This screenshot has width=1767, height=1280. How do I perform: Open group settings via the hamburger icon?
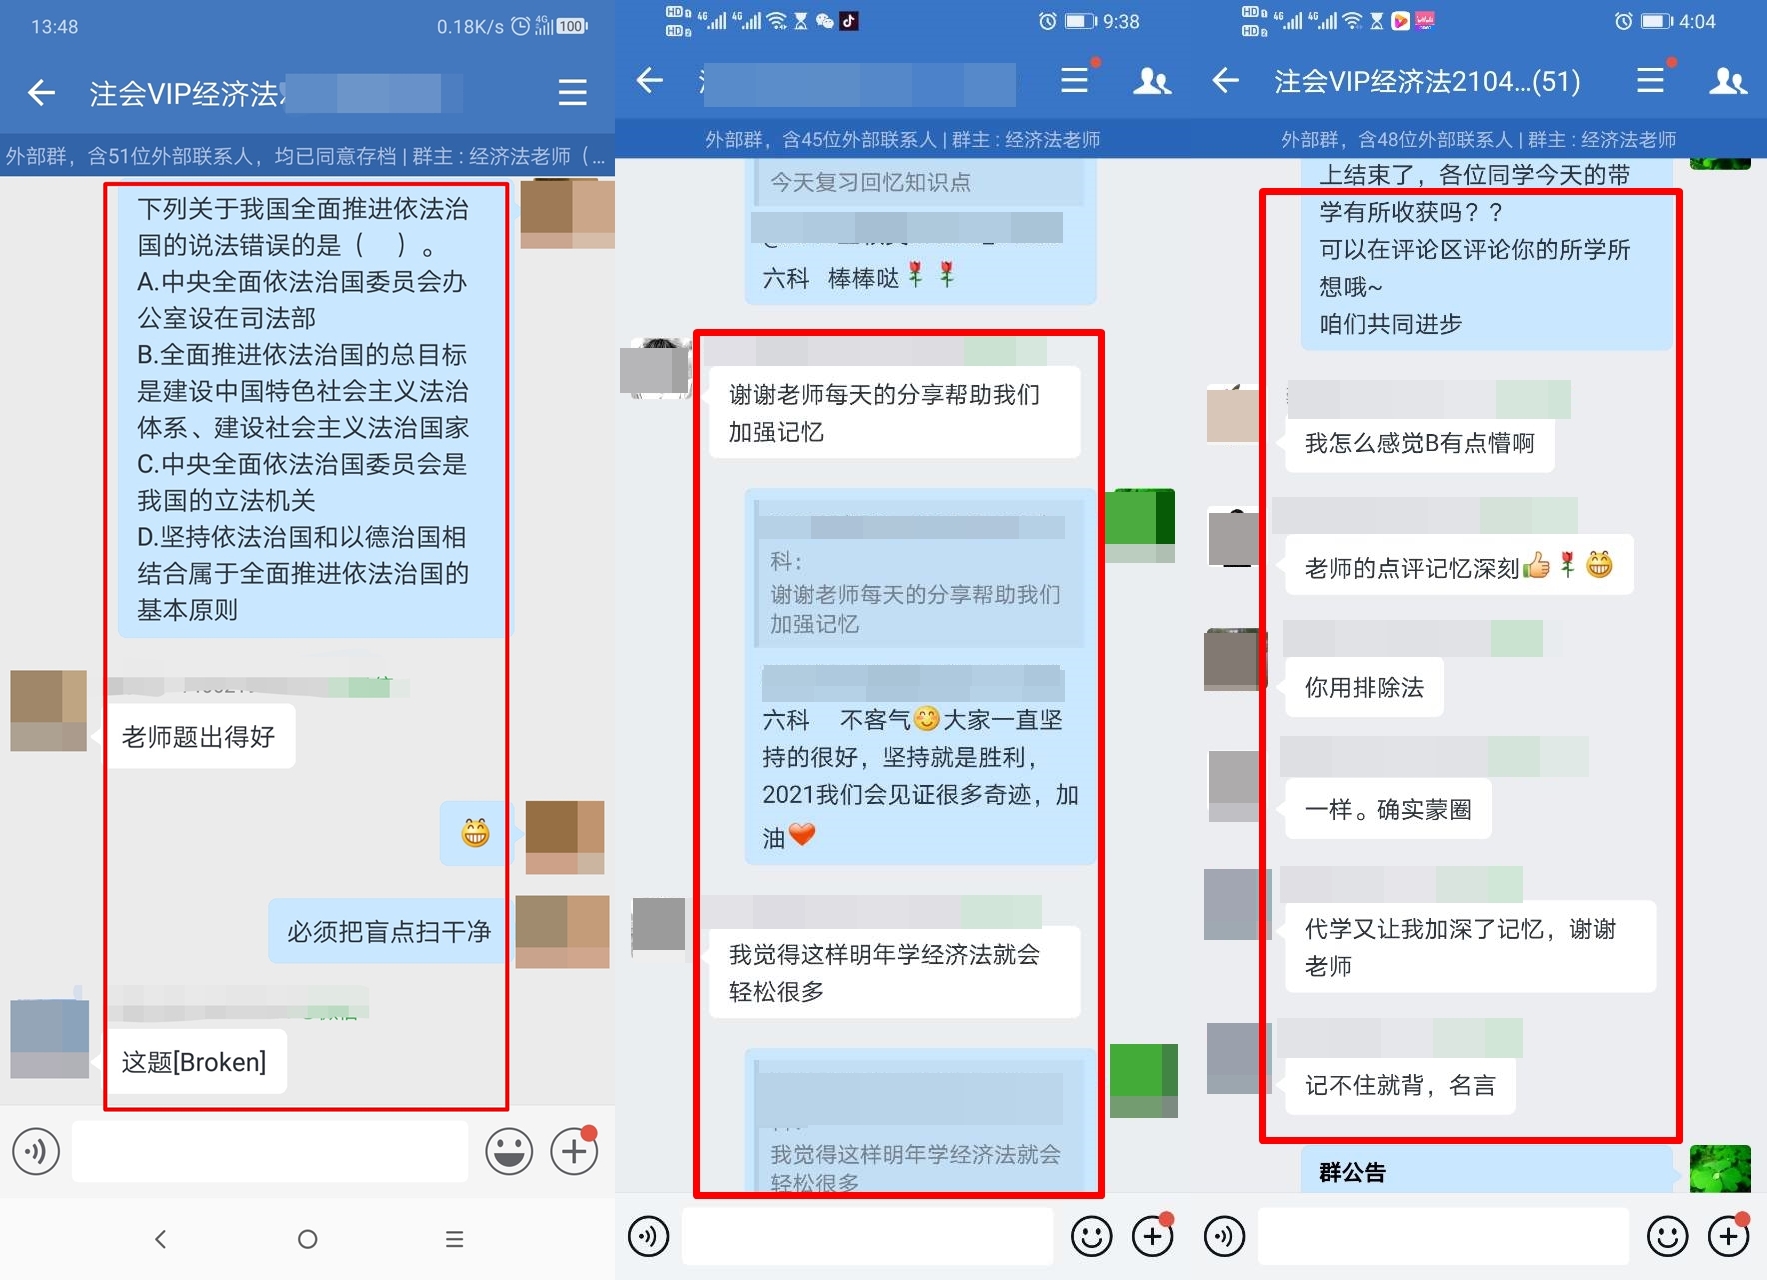coord(572,92)
